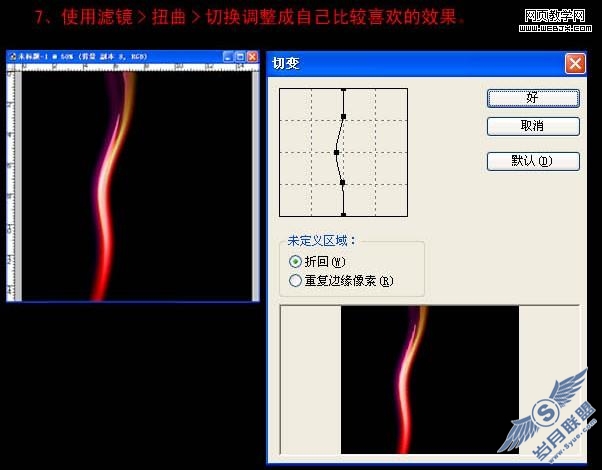
Task: Close the document window
Action: click(x=252, y=57)
